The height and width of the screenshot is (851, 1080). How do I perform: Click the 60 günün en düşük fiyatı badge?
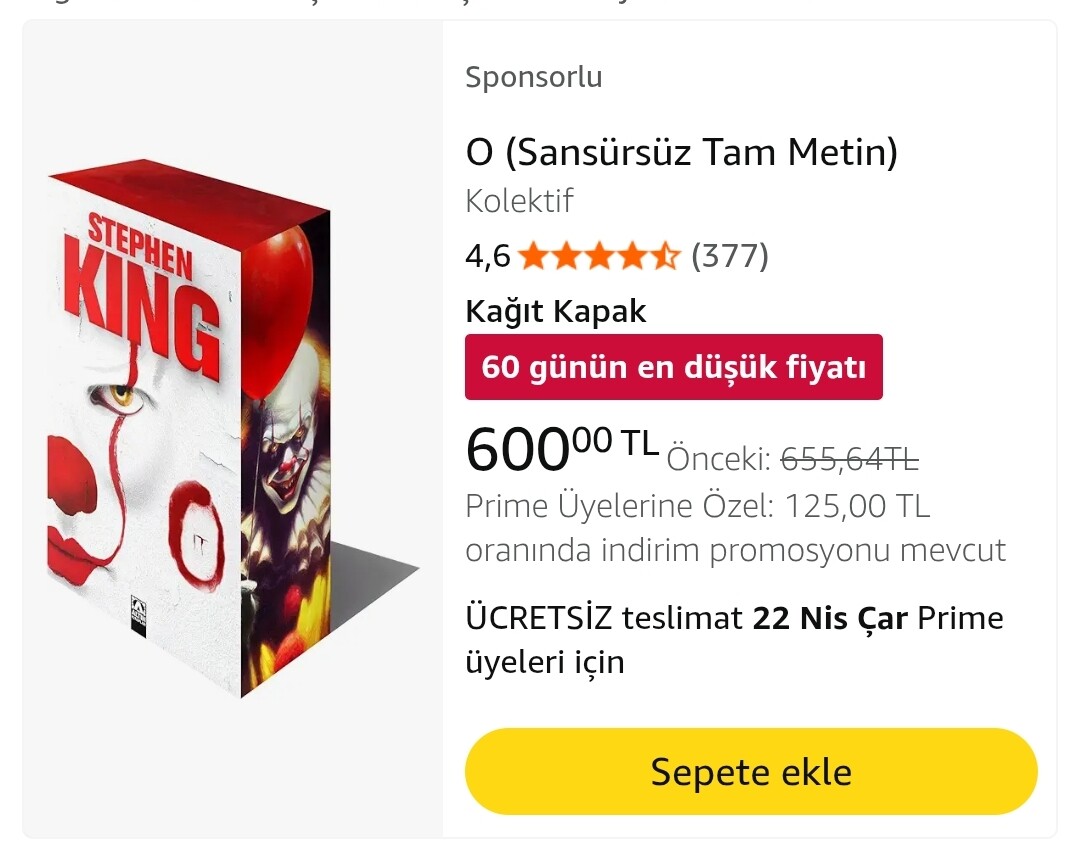coord(673,367)
